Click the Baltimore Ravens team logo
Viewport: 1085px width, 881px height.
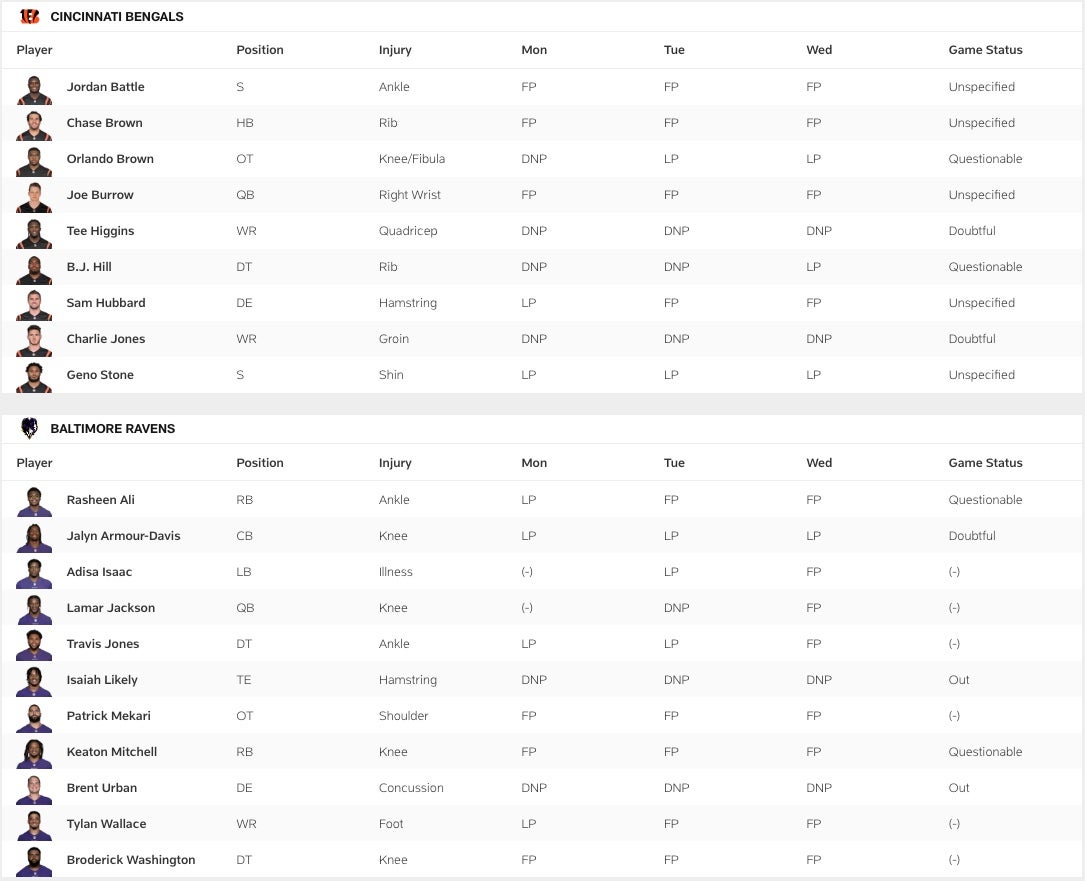(30, 429)
